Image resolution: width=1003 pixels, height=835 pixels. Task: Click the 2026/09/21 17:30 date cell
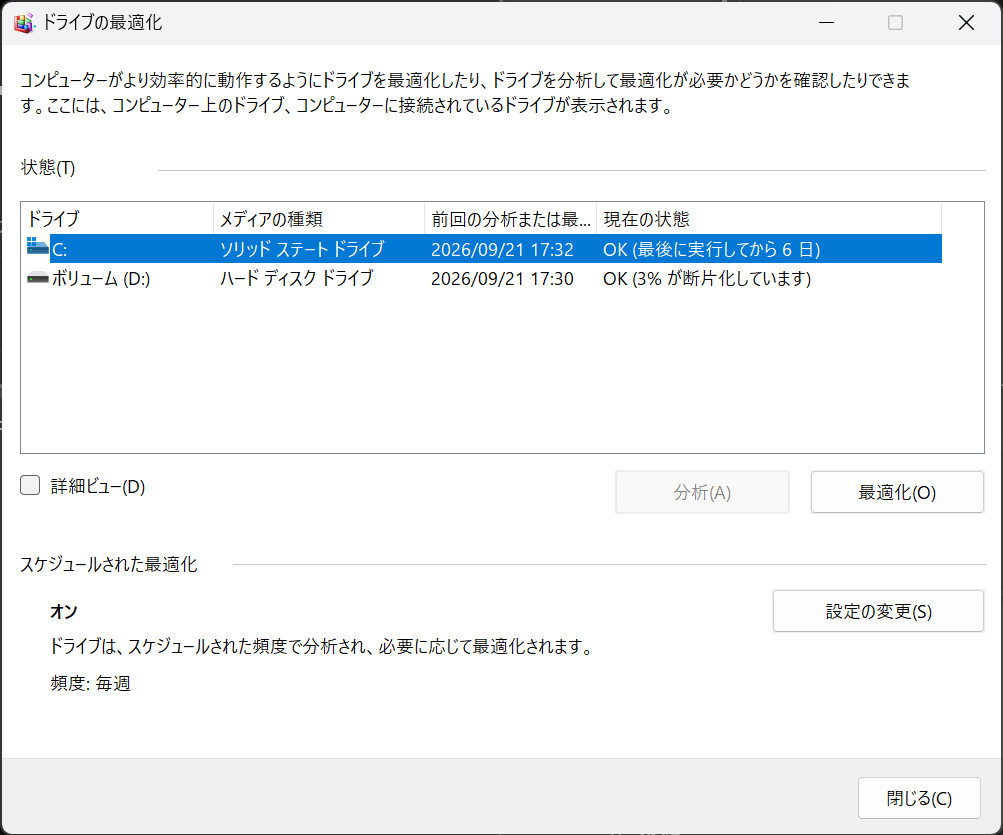(x=502, y=279)
